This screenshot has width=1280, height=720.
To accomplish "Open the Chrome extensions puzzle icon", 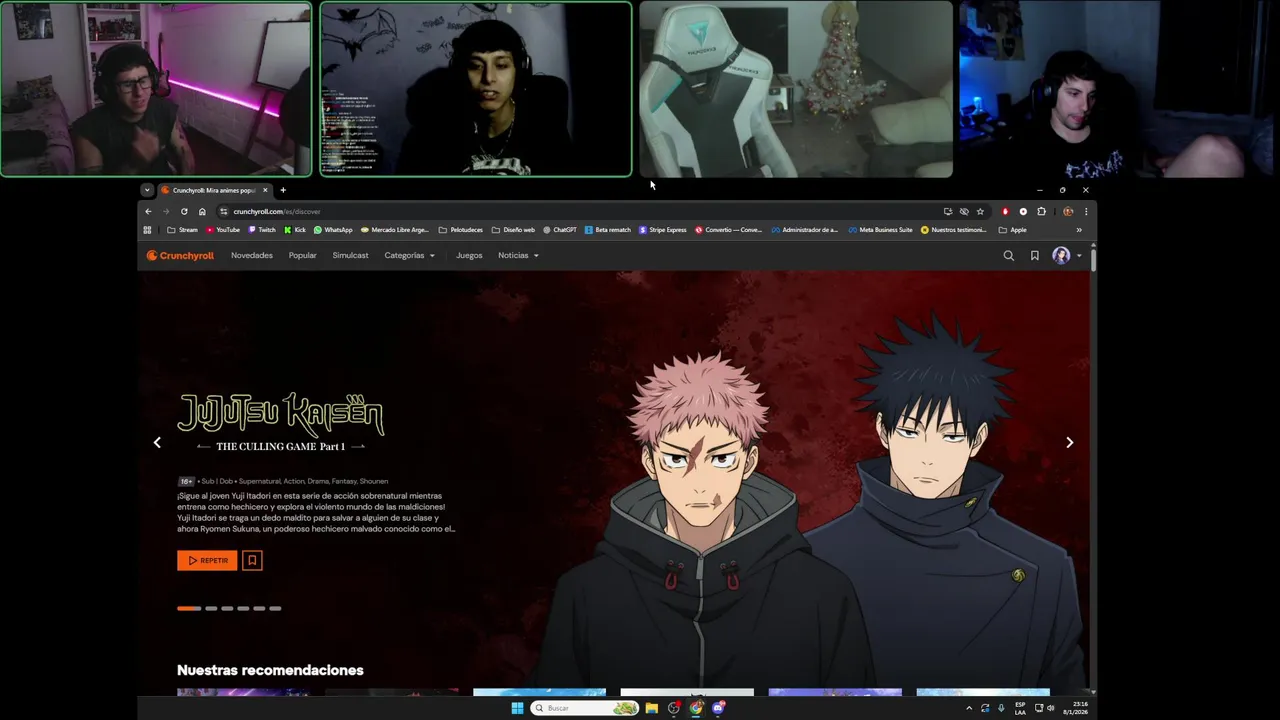I will click(x=1041, y=211).
